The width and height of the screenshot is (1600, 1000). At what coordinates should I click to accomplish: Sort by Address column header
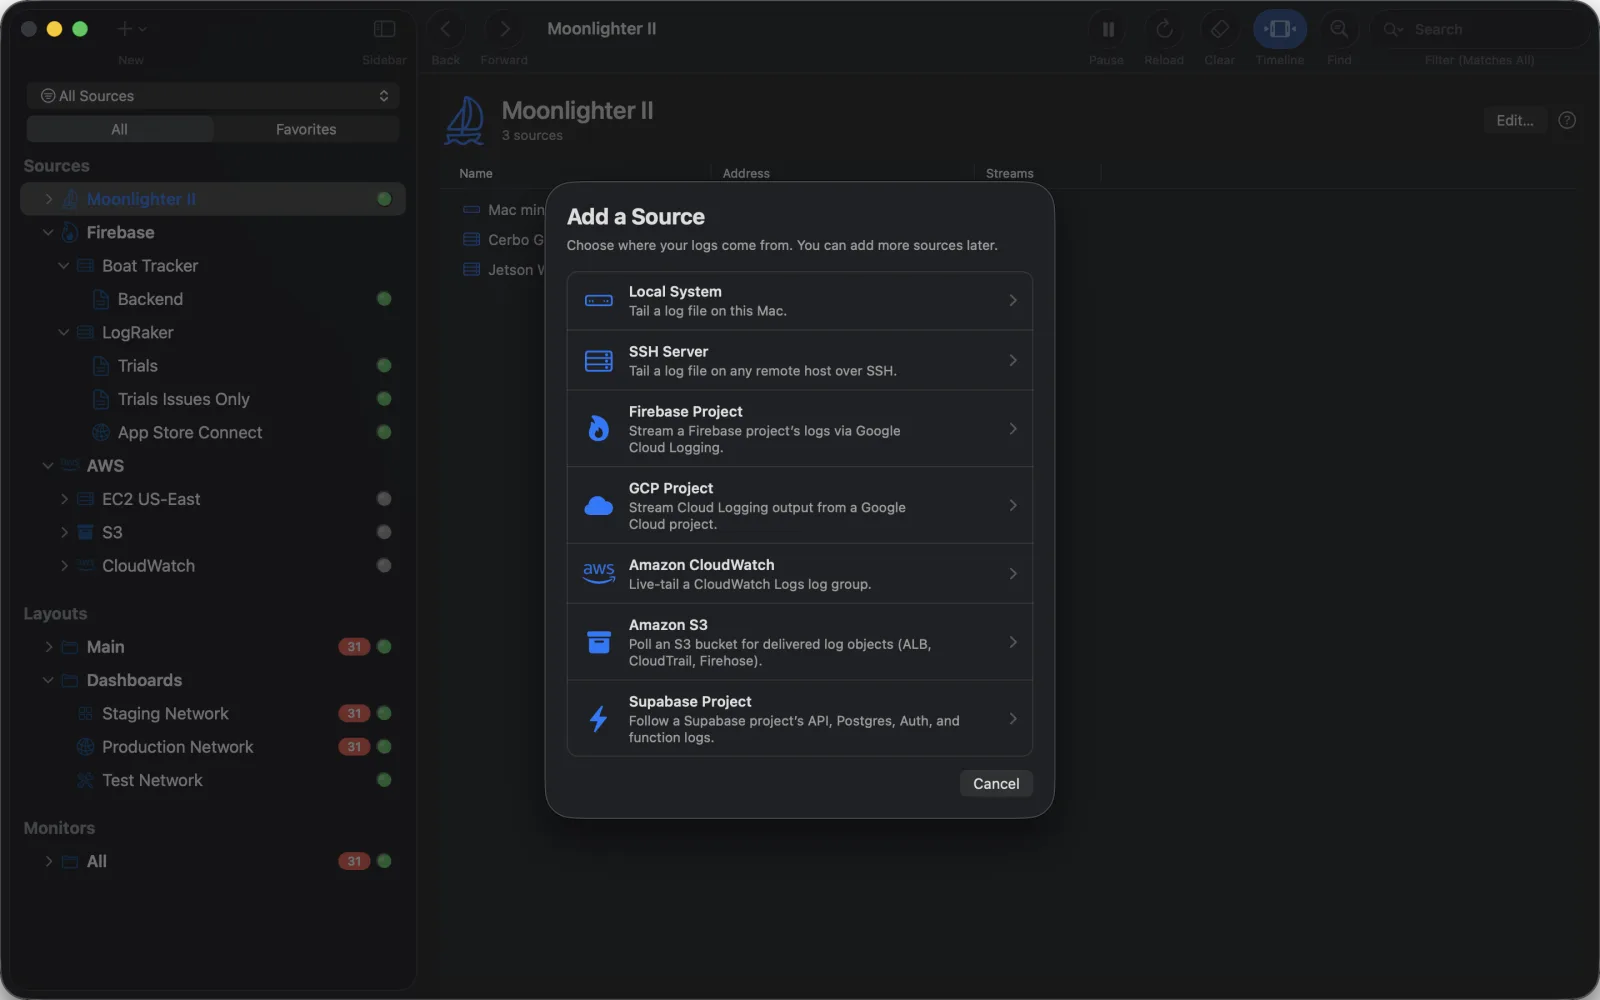(x=746, y=173)
